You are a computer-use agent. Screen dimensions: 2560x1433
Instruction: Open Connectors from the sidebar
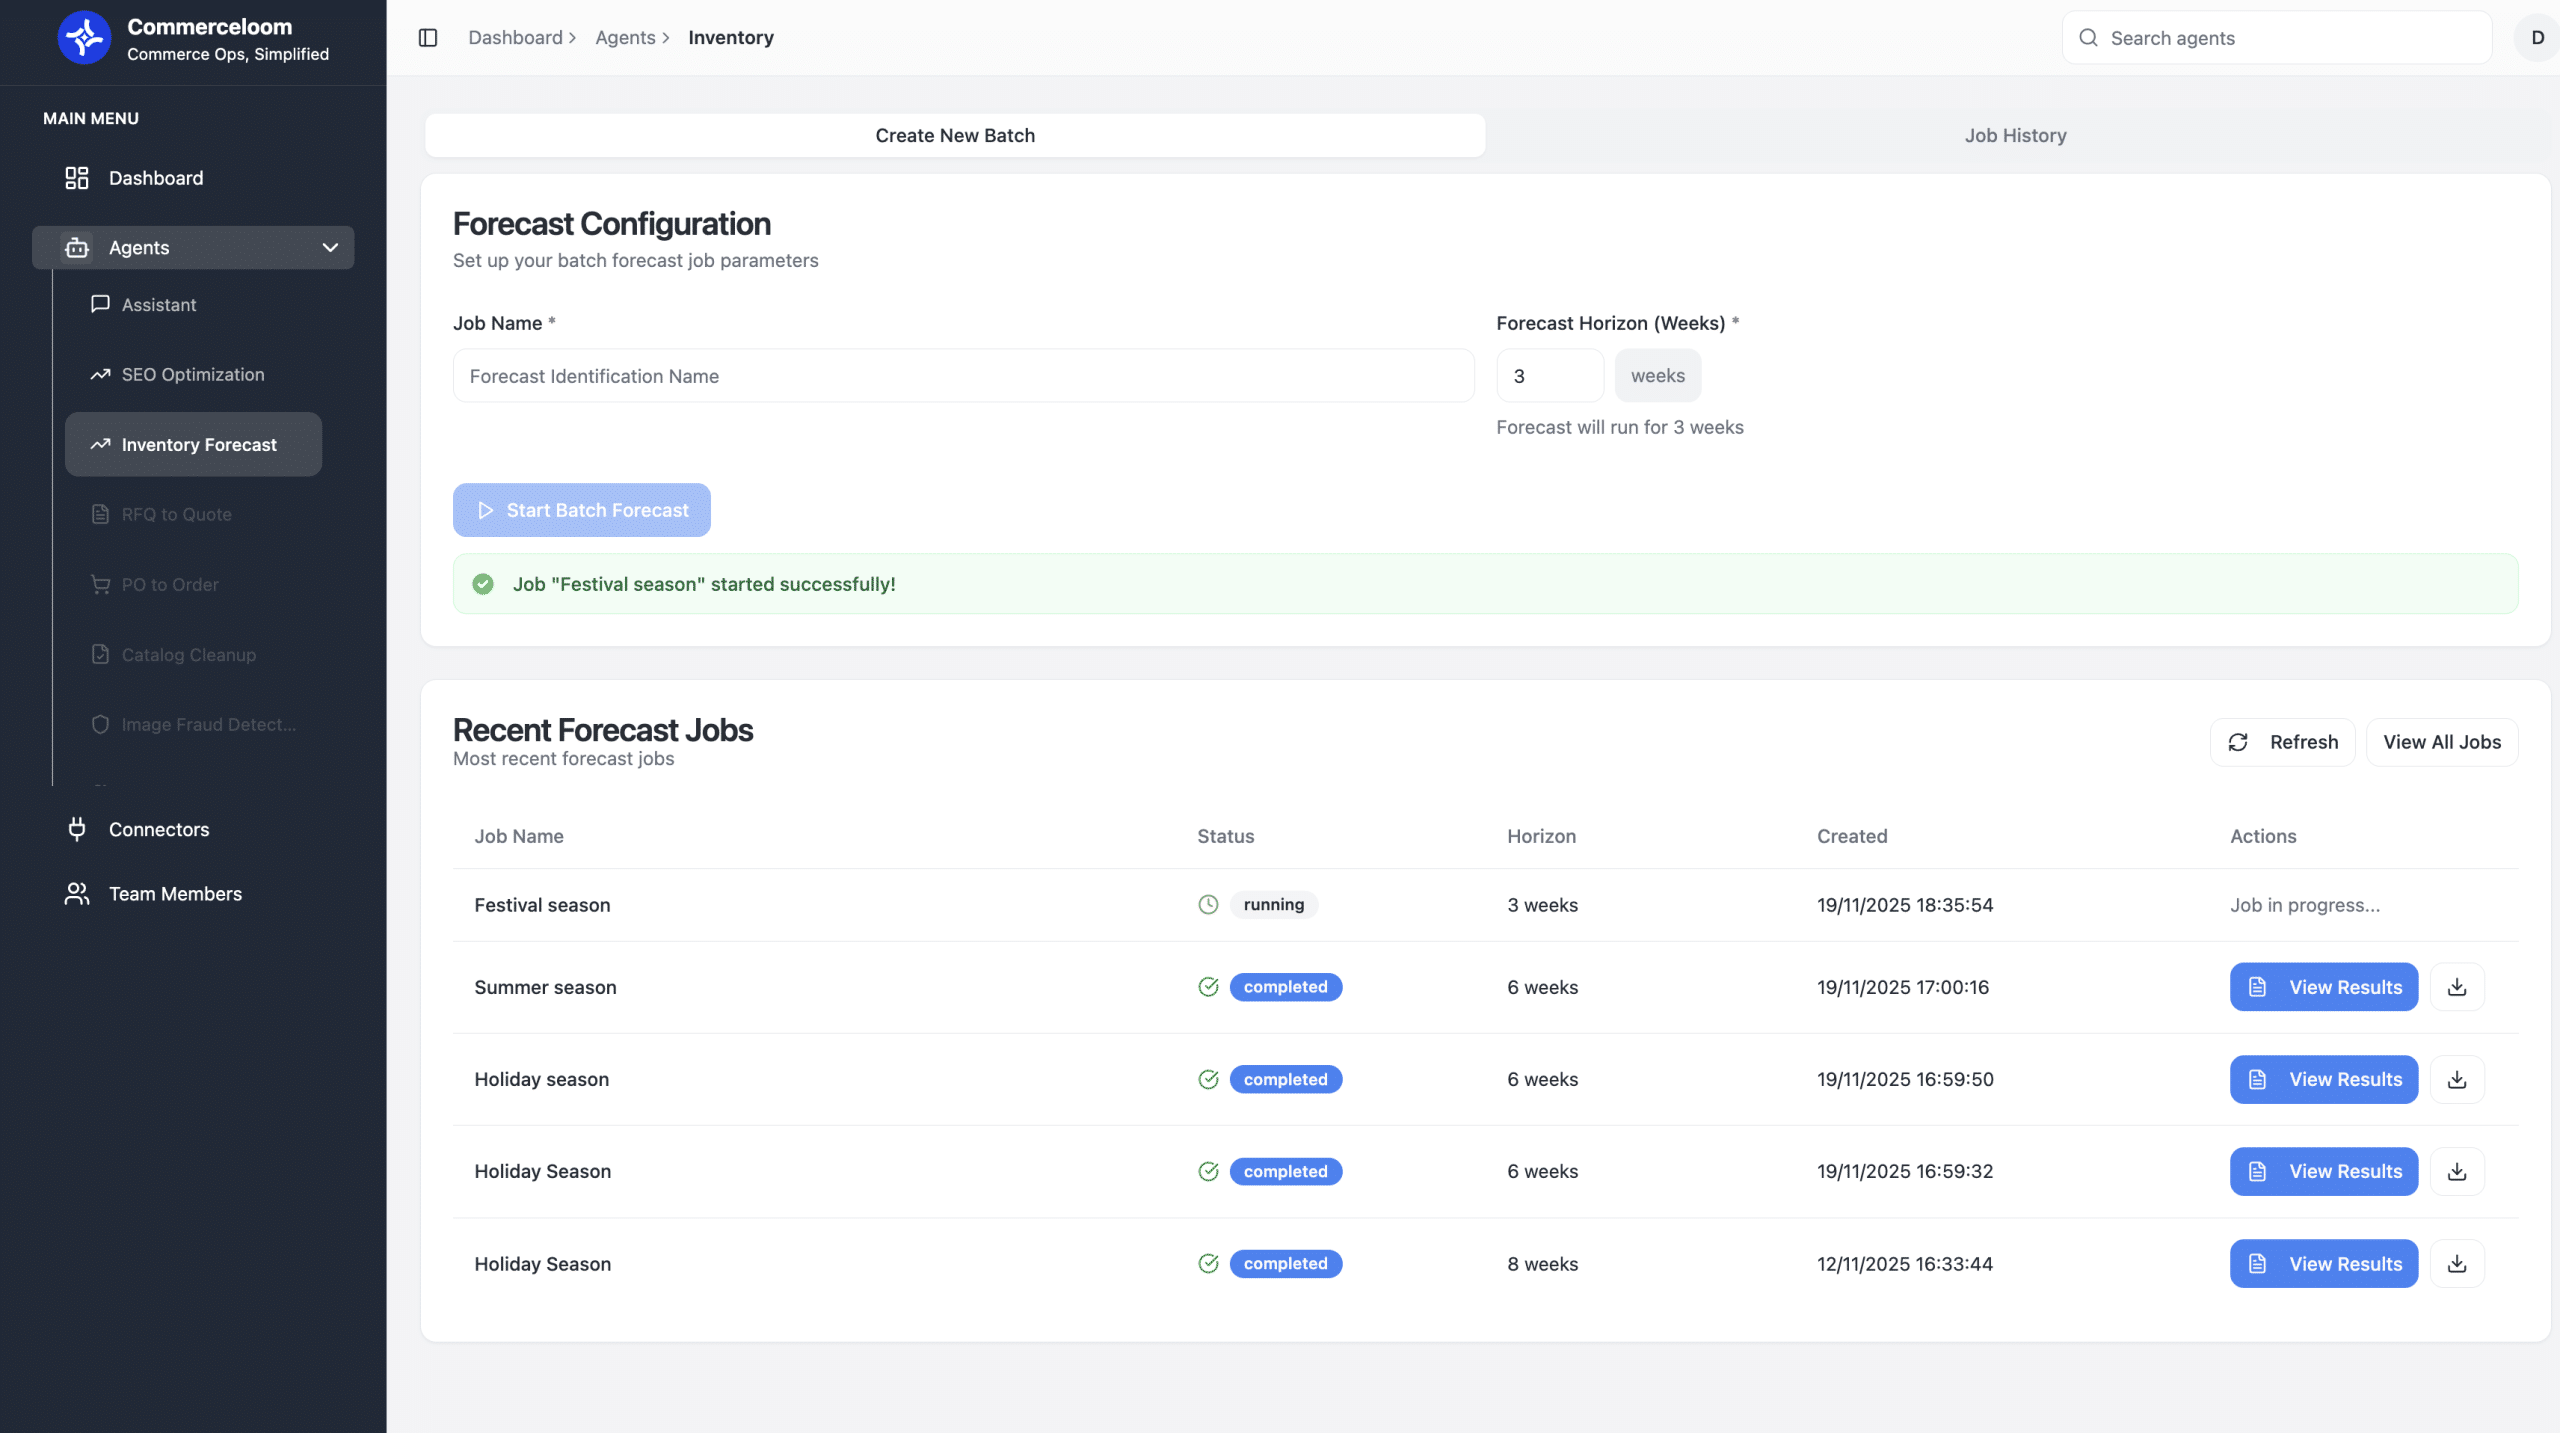(x=158, y=829)
